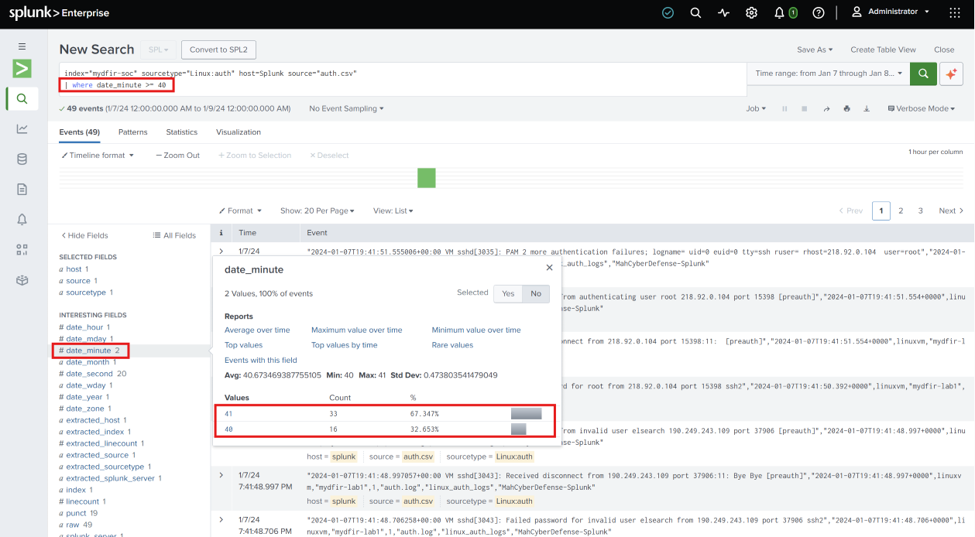The image size is (975, 537).
Task: Click the Convert to SPL2 button
Action: coord(218,50)
